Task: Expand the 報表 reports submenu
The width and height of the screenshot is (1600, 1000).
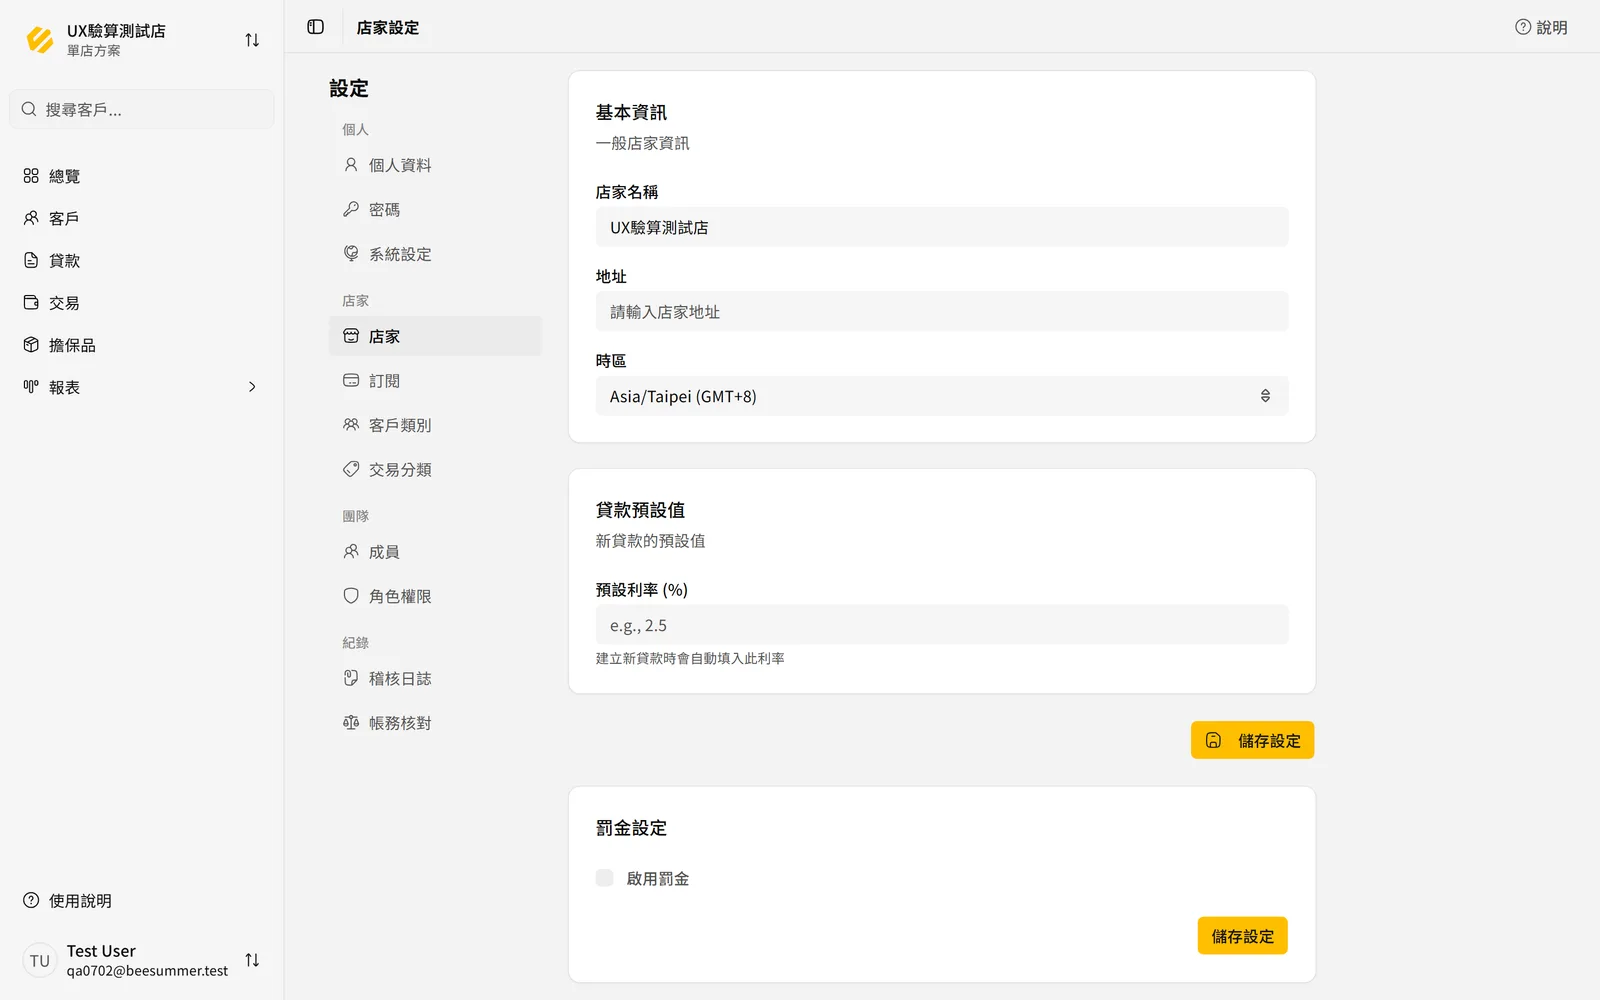Action: 141,387
